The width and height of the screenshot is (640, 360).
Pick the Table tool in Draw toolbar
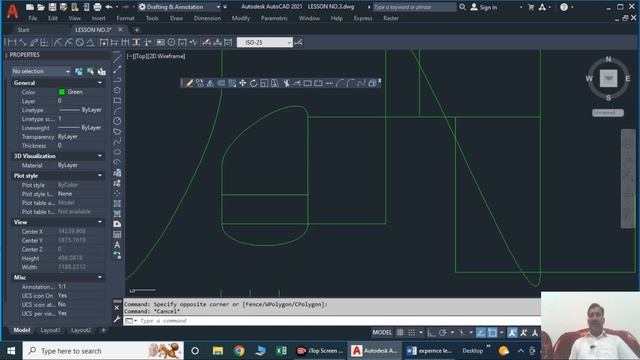pyautogui.click(x=117, y=235)
